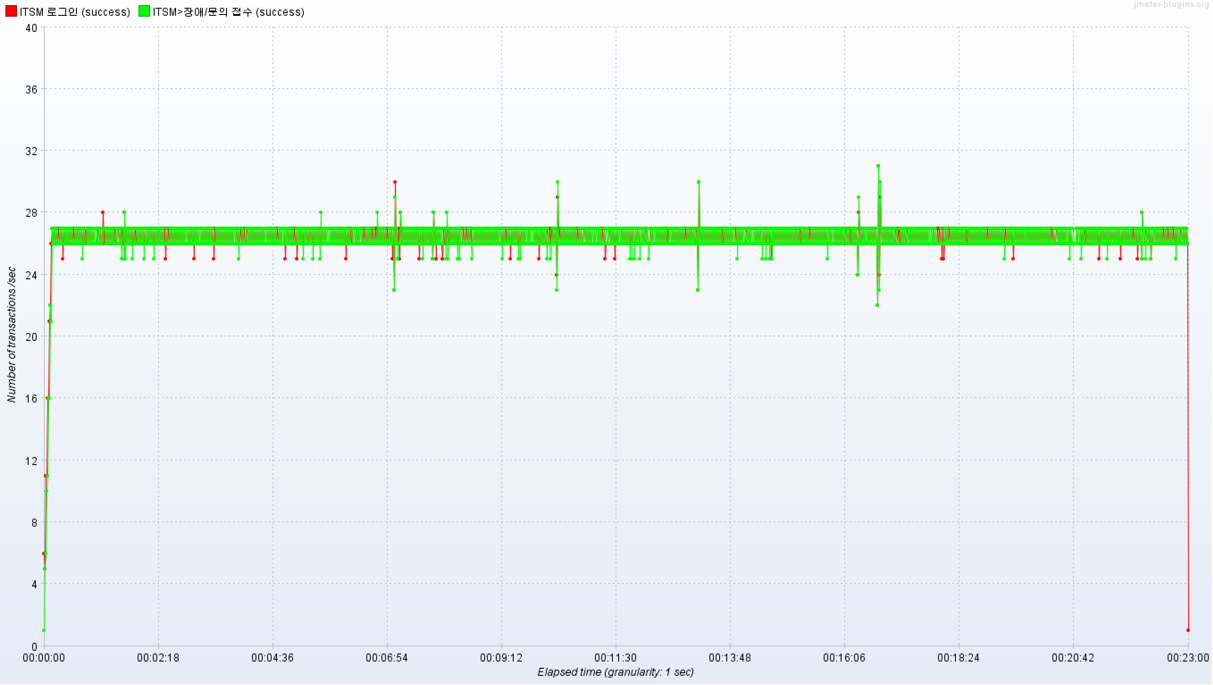Click the 0 value on the Y axis
Viewport: 1213px width, 685px height.
[34, 646]
